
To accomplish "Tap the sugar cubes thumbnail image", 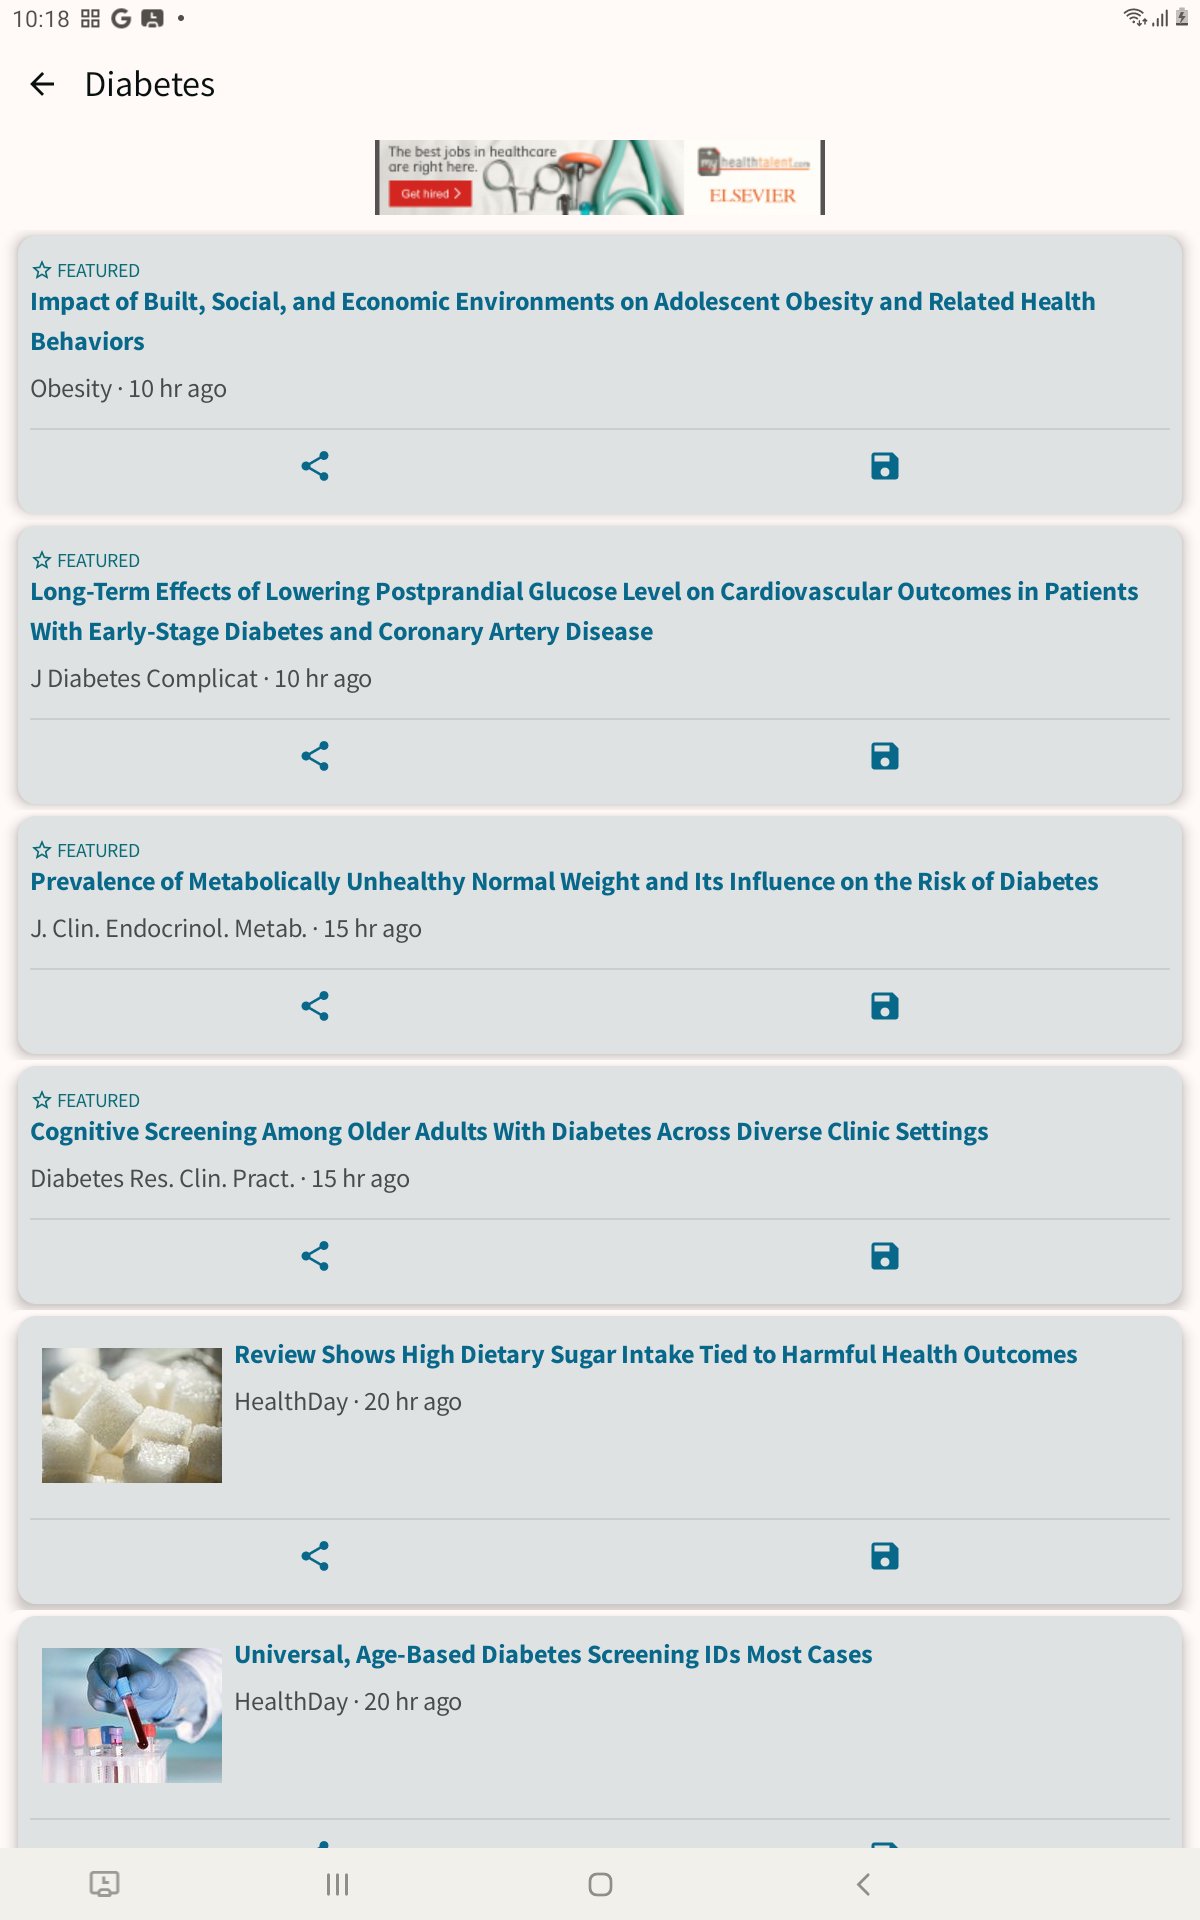I will click(132, 1415).
